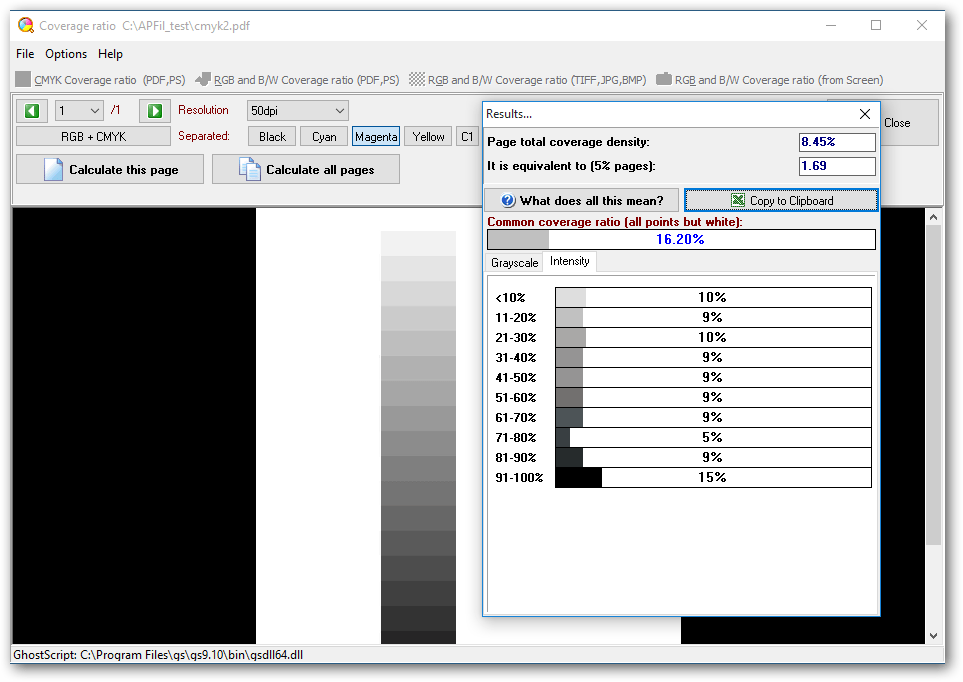Open the Options menu
The width and height of the screenshot is (963, 682).
pos(65,54)
